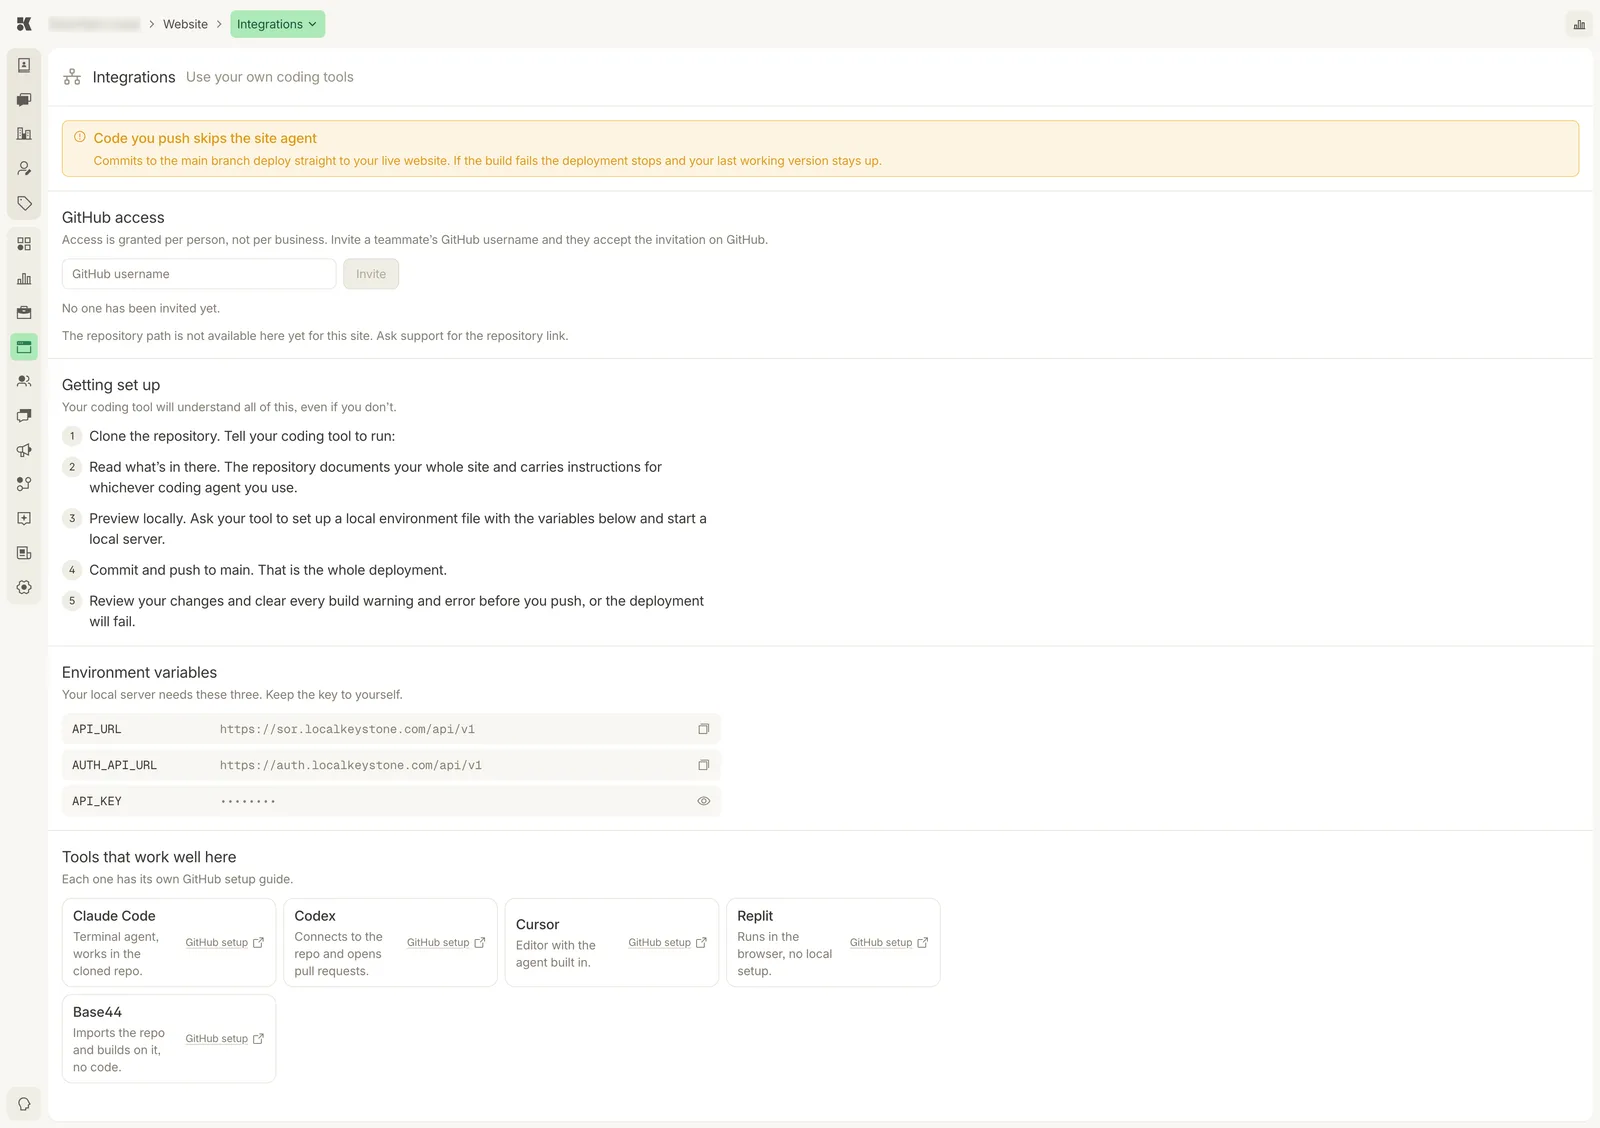Click the https://sor.localkeystone.com/api/v1 URL value
This screenshot has height=1128, width=1600.
347,729
